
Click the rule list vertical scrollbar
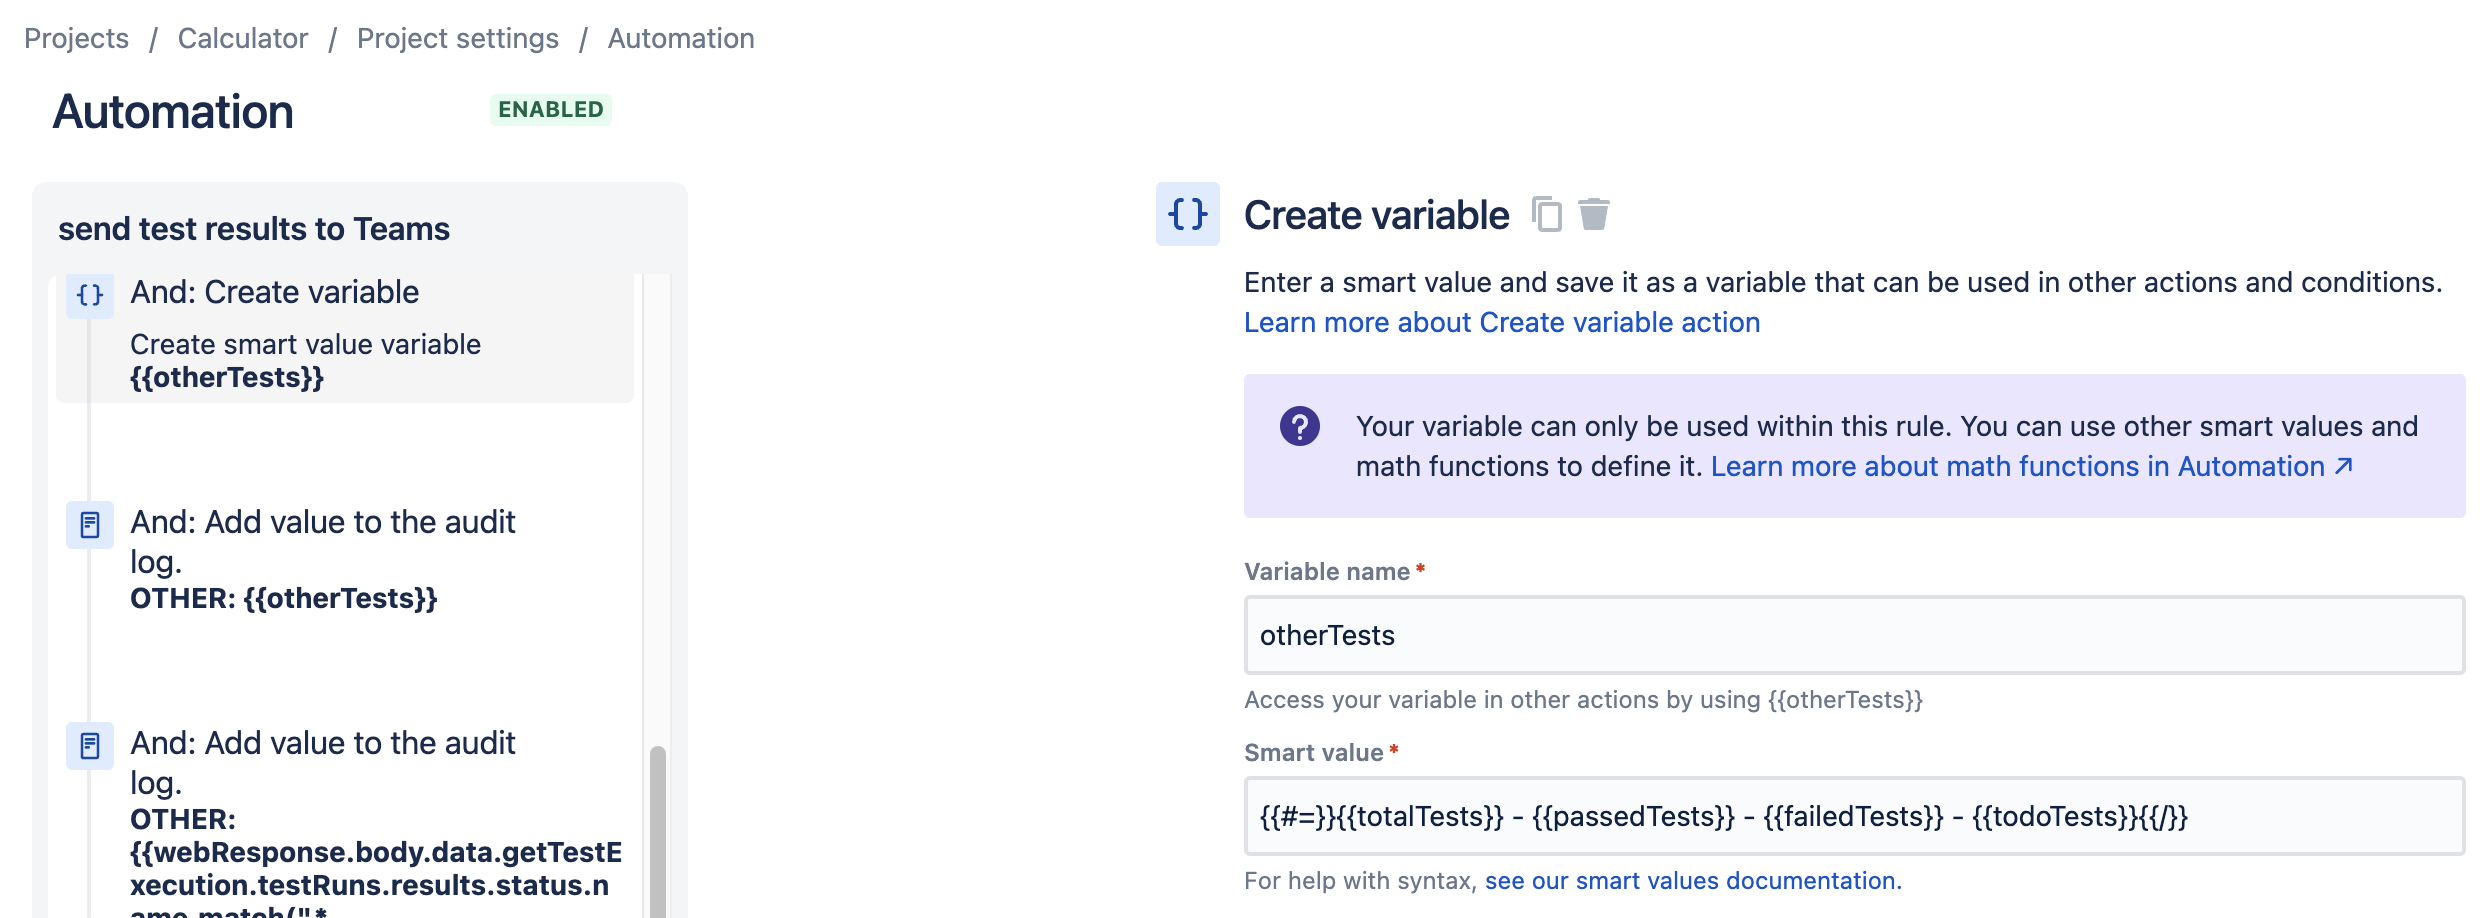pyautogui.click(x=657, y=830)
